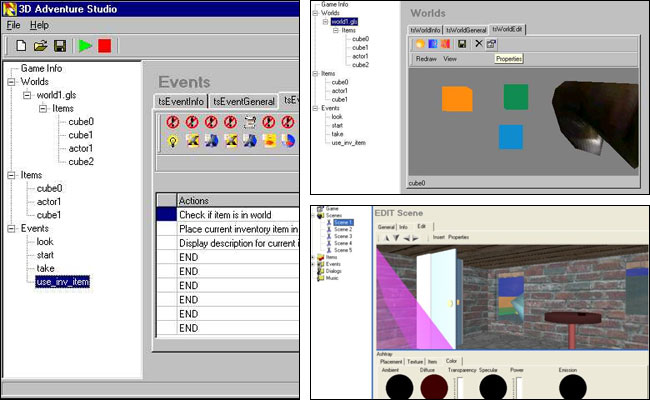
Task: Click the black X delete icon in Worlds toolbar
Action: click(x=477, y=44)
